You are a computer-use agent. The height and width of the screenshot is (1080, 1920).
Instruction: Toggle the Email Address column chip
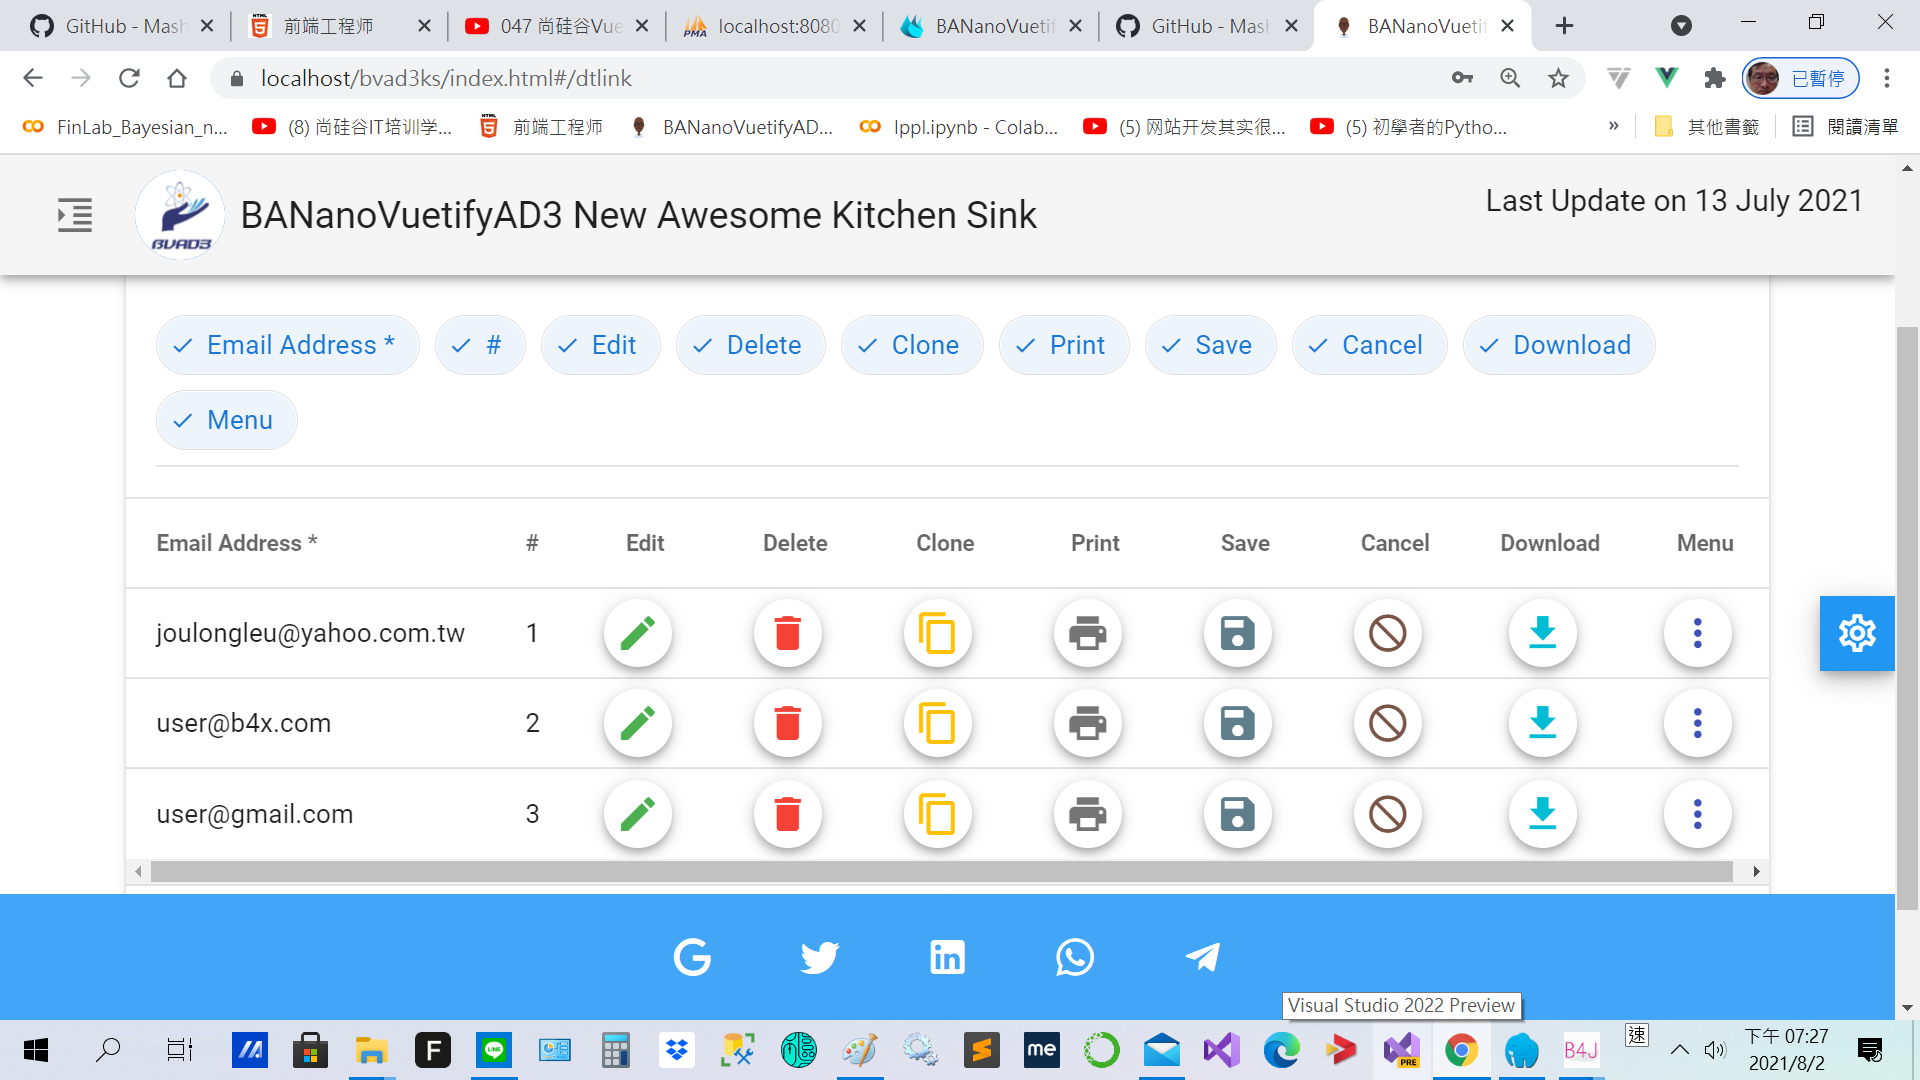(x=287, y=345)
